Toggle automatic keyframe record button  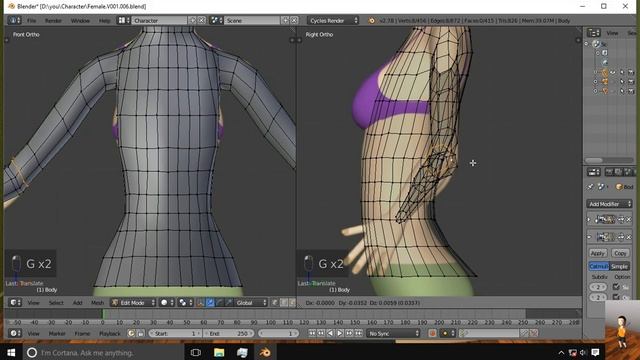pyautogui.click(x=432, y=333)
